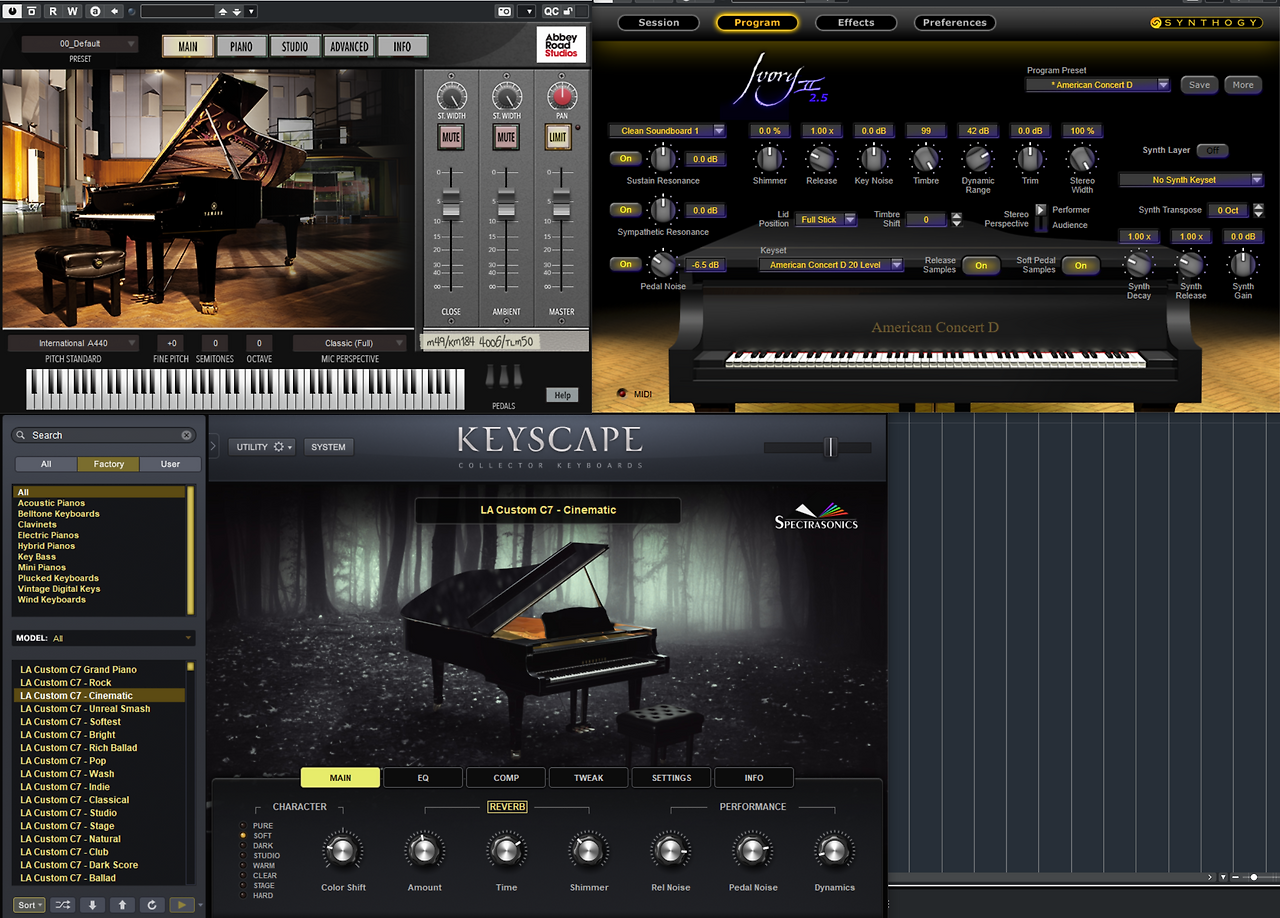The image size is (1280, 918).
Task: Mute the Close mic channel
Action: [x=451, y=137]
